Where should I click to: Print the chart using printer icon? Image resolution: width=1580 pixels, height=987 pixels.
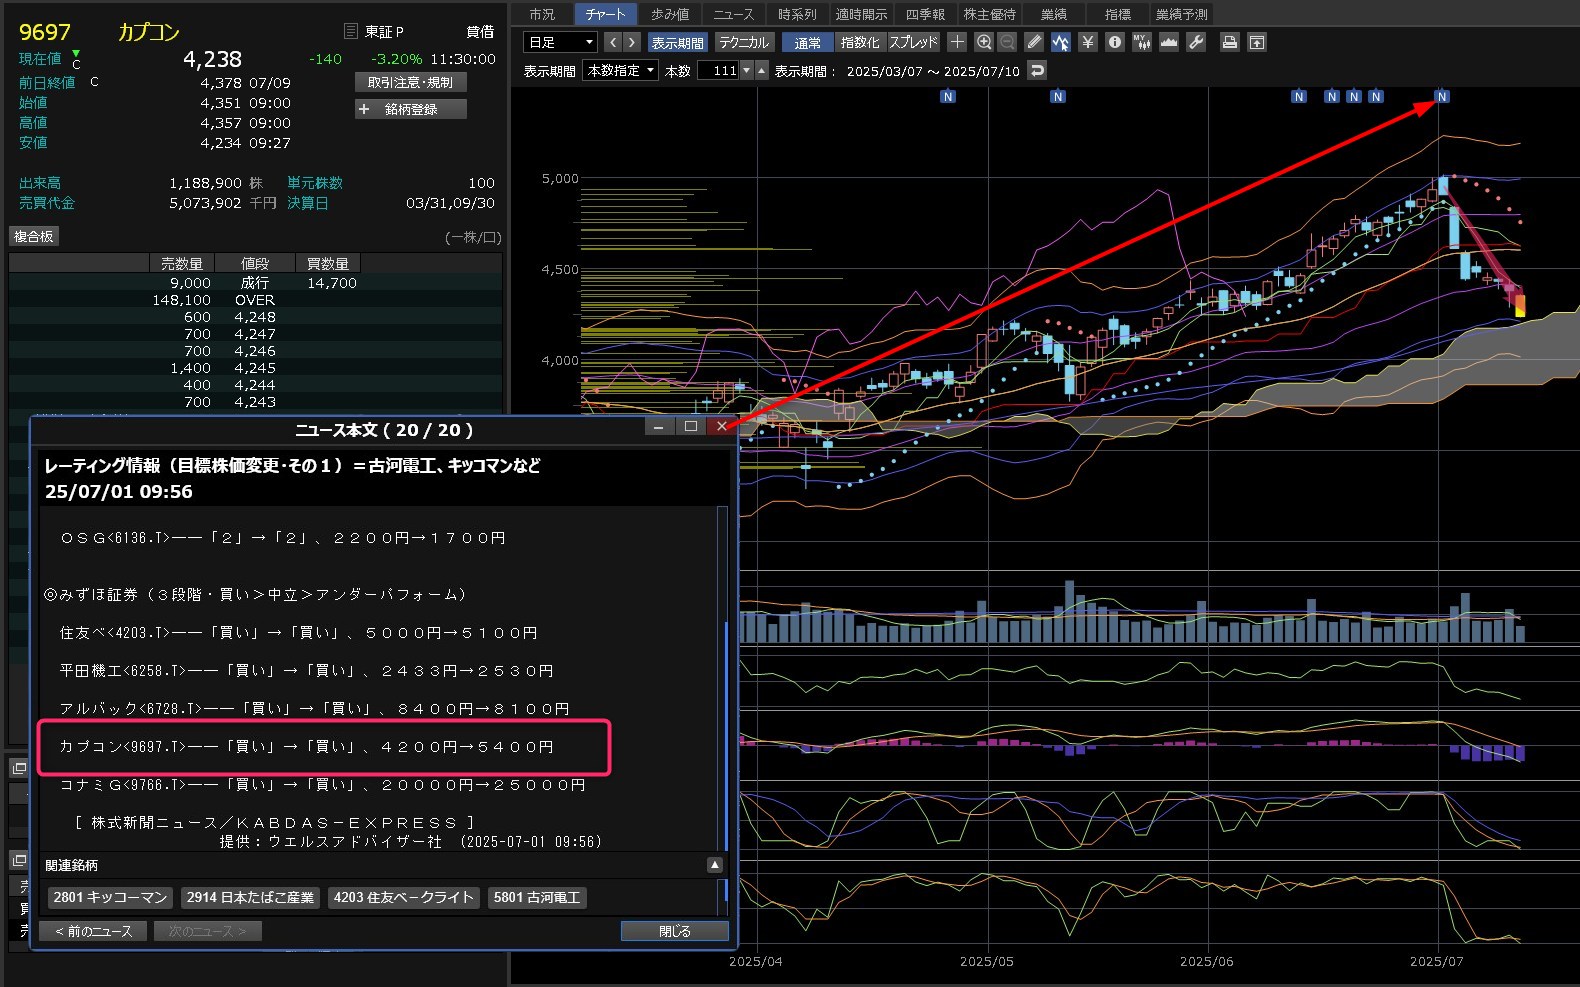click(x=1230, y=42)
